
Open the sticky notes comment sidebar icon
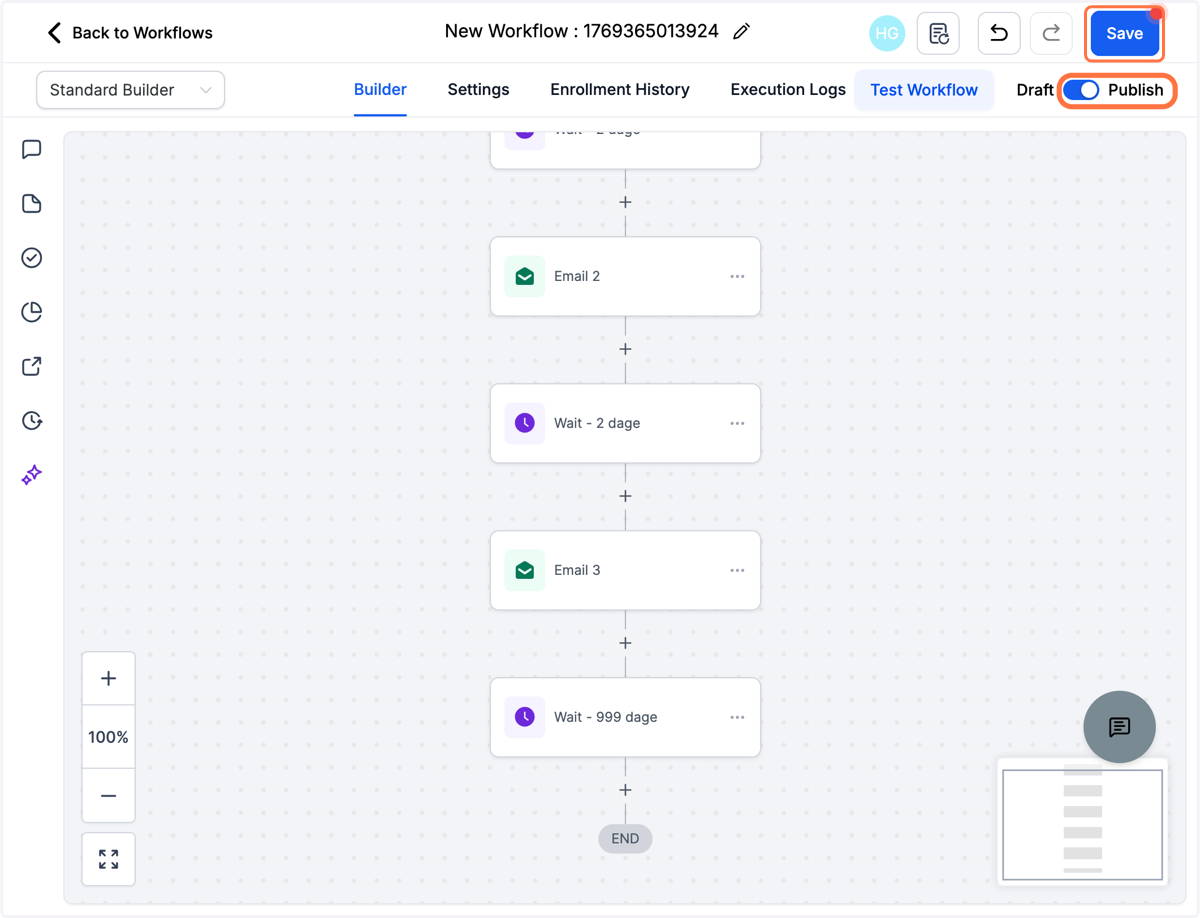(x=32, y=150)
